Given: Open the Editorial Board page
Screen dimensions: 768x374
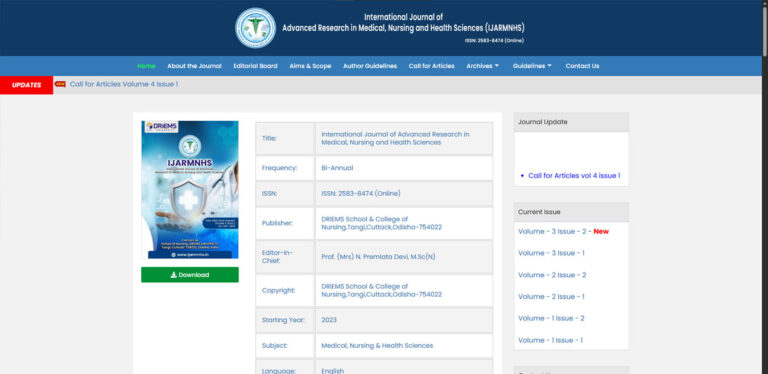Looking at the screenshot, I should click(255, 66).
